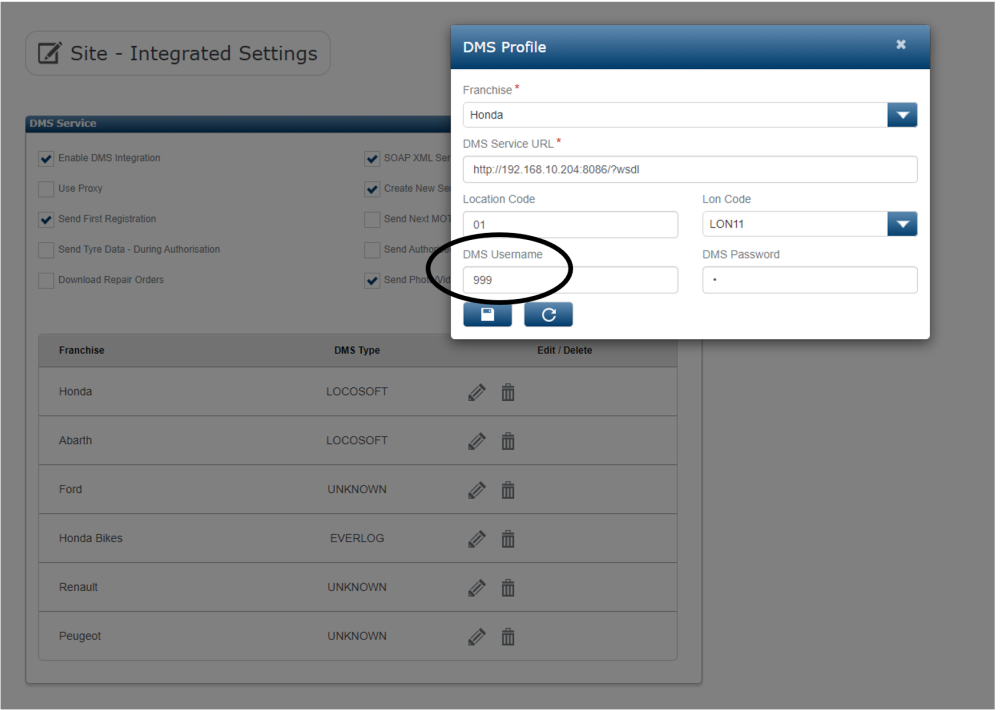Click the Edit / Delete column header
The width and height of the screenshot is (1000, 710).
click(564, 350)
